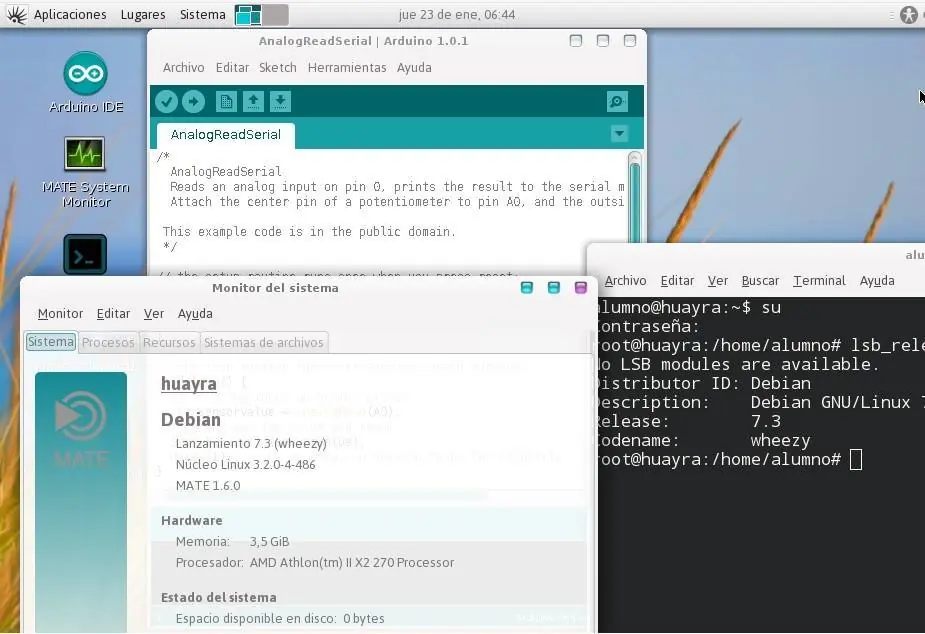The height and width of the screenshot is (634, 925).
Task: Open the Herramientas menu in Arduino
Action: point(347,68)
